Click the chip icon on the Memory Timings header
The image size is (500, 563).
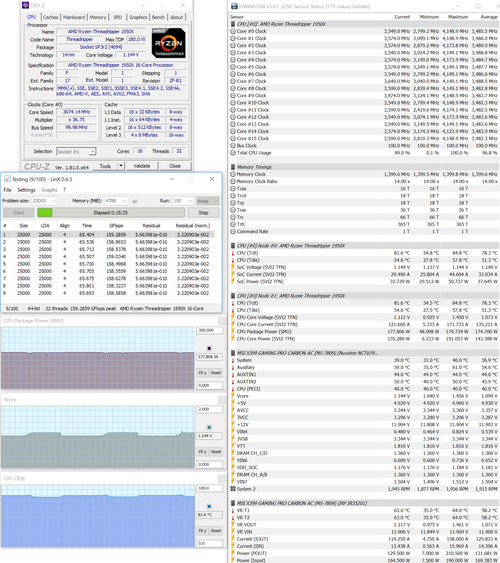(x=233, y=167)
